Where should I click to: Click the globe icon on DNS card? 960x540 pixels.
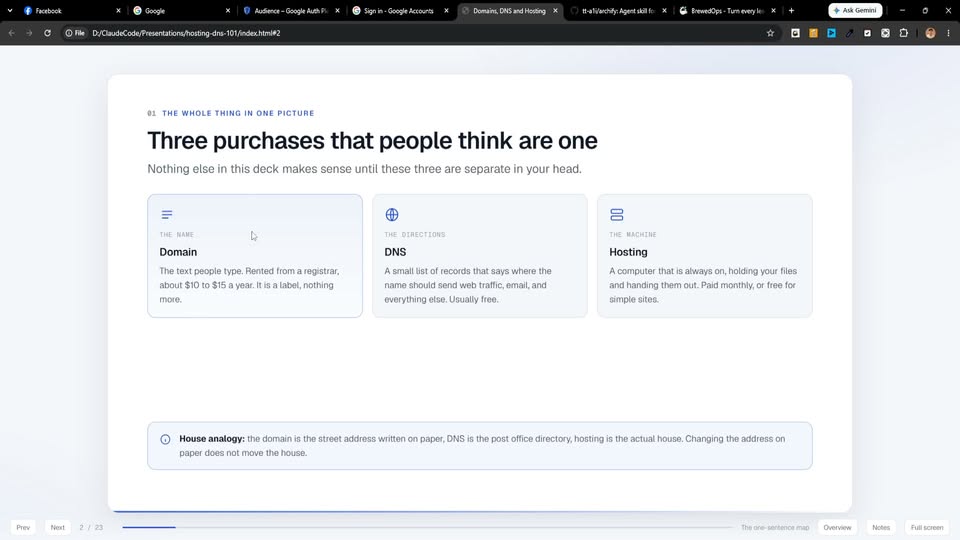392,214
